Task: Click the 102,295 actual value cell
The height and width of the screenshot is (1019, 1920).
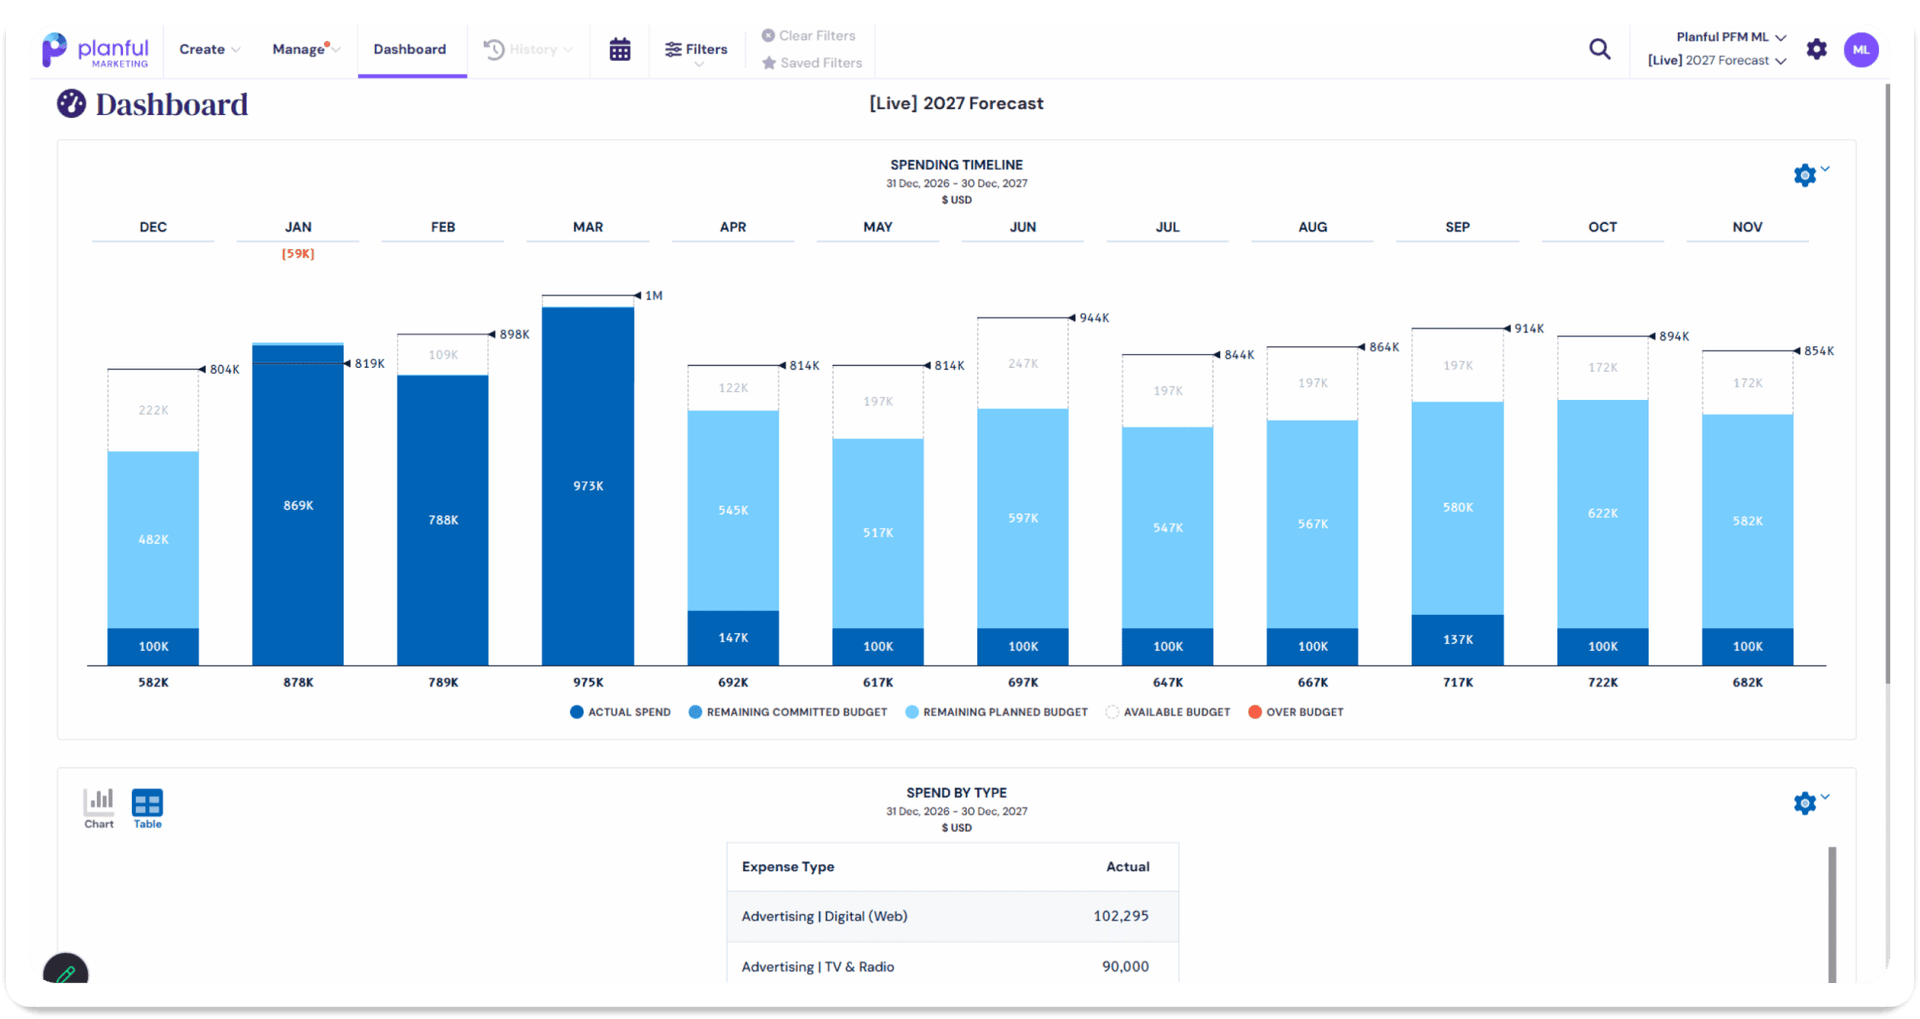Action: point(1121,916)
